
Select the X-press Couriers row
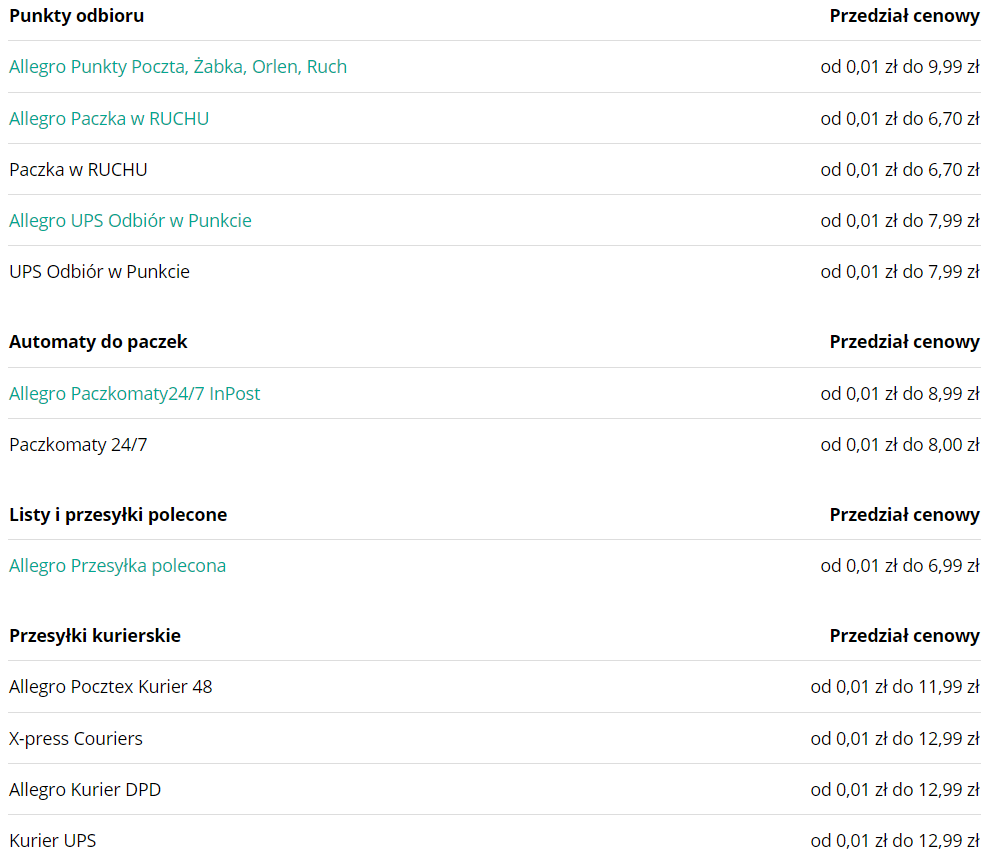click(x=494, y=738)
